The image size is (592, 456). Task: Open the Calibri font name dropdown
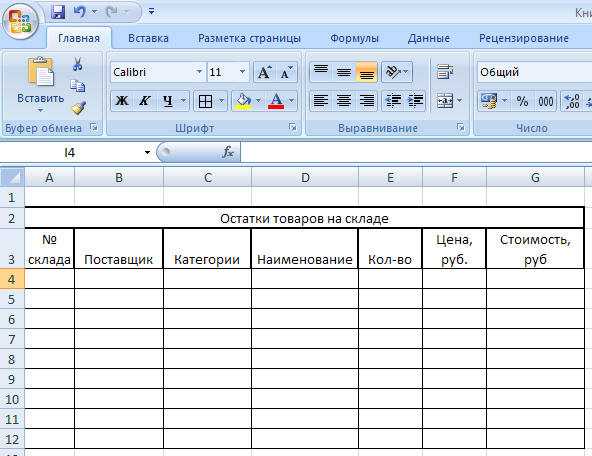click(199, 72)
